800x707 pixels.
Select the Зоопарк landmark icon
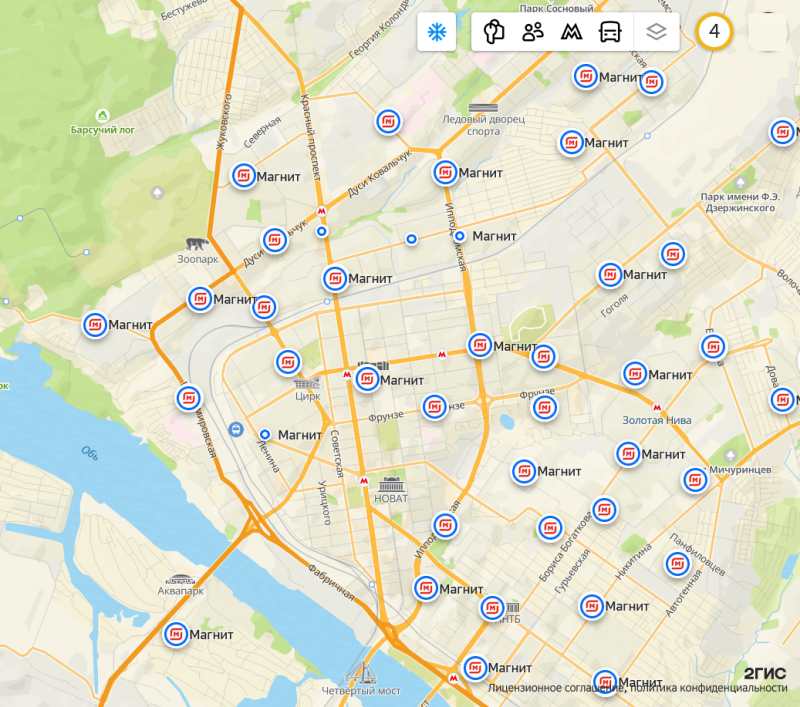[x=197, y=244]
